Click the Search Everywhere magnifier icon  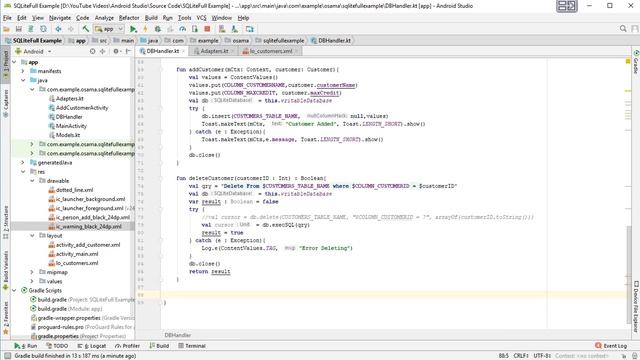[623, 29]
